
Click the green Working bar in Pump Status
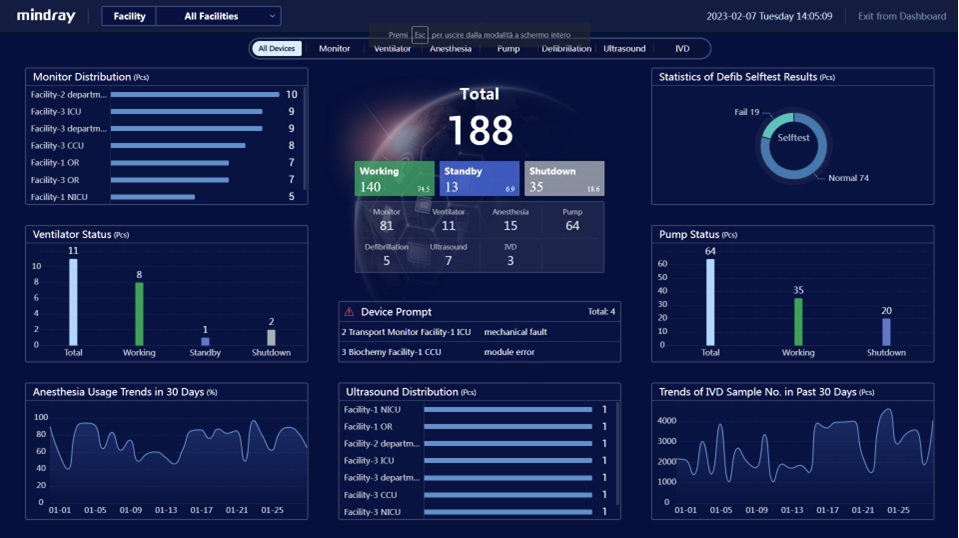pyautogui.click(x=798, y=322)
